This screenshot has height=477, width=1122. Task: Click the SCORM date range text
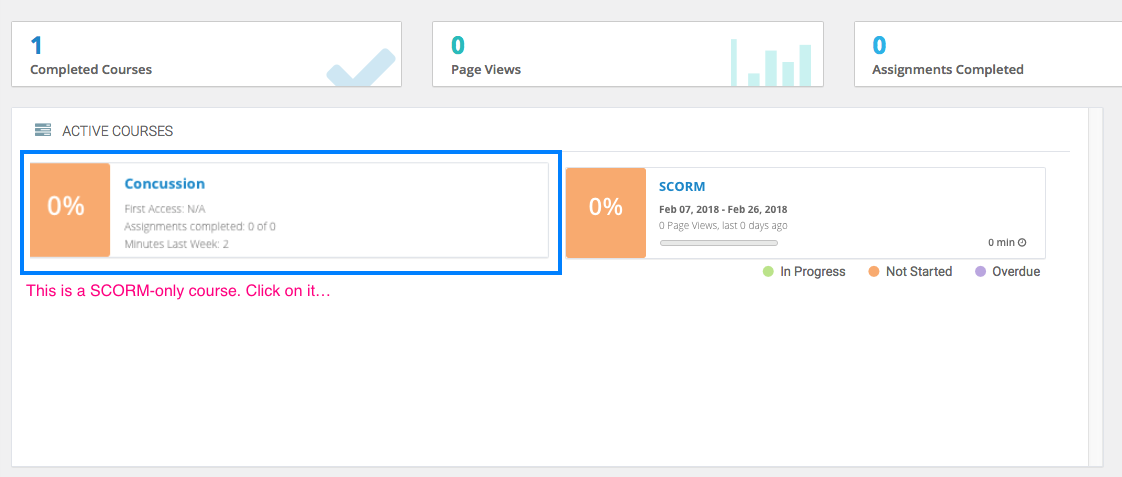pos(723,210)
